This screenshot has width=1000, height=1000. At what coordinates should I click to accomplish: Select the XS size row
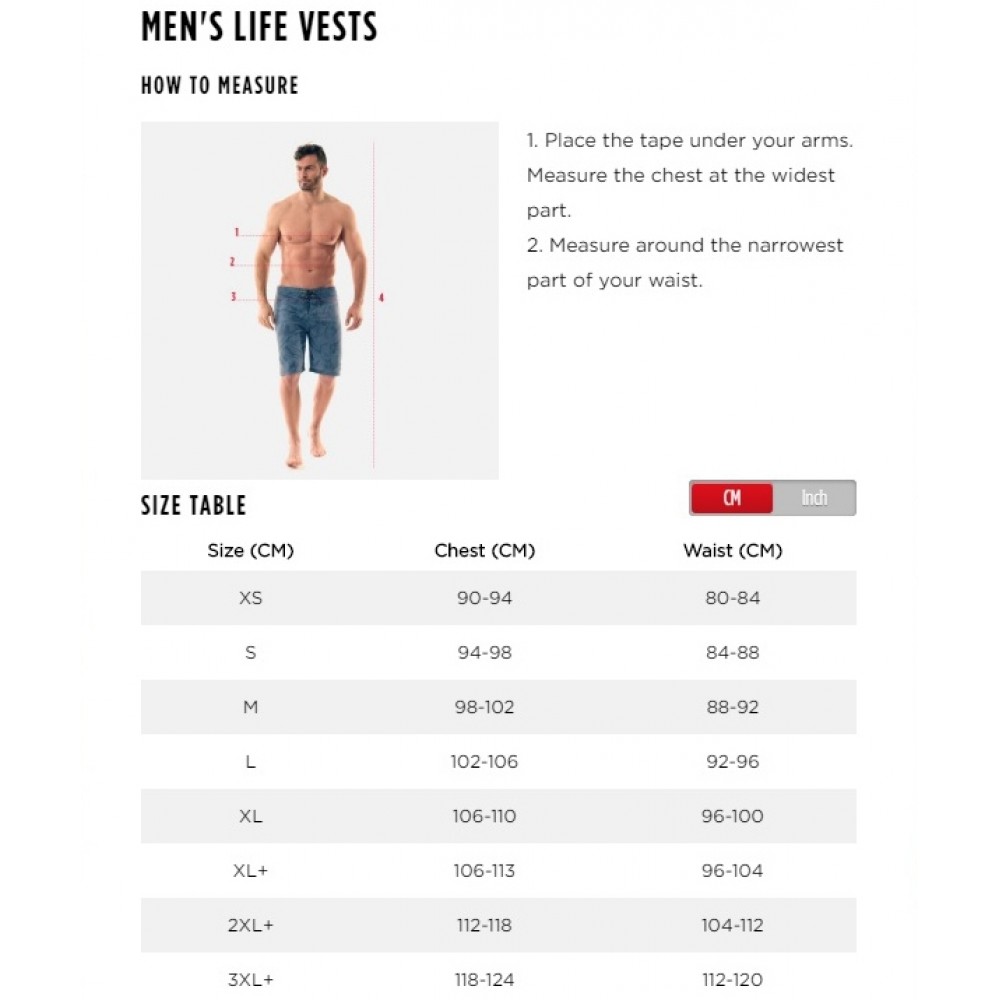click(499, 598)
